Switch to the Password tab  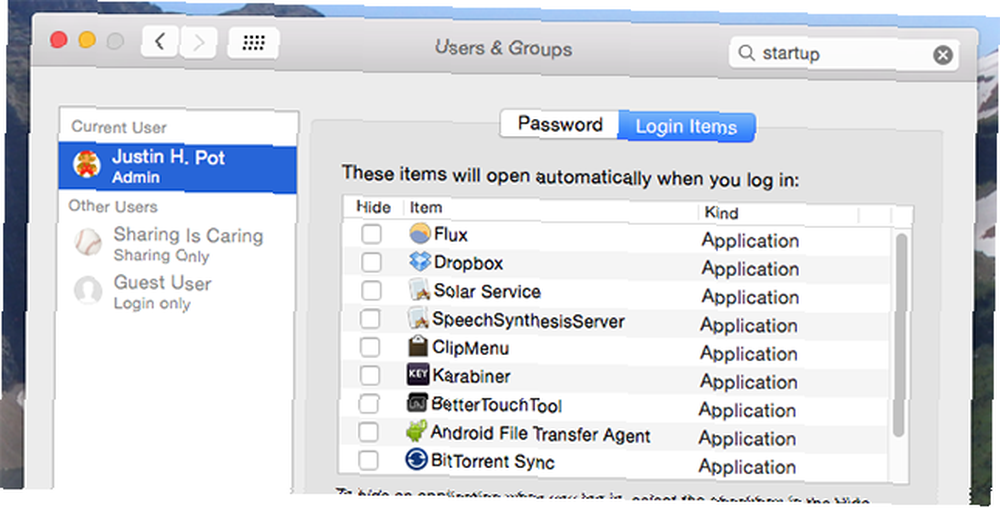[560, 124]
